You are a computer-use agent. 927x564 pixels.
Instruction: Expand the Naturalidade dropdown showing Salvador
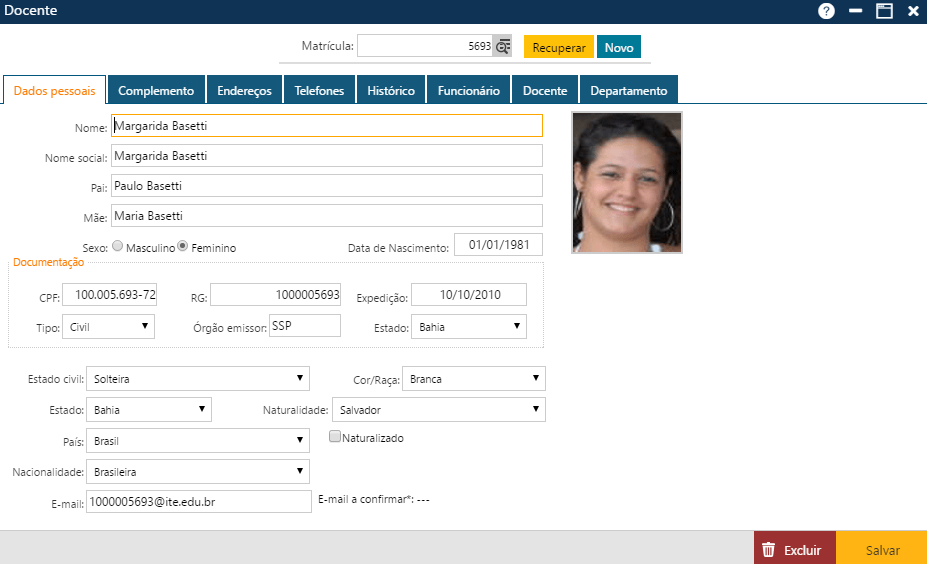click(x=439, y=409)
